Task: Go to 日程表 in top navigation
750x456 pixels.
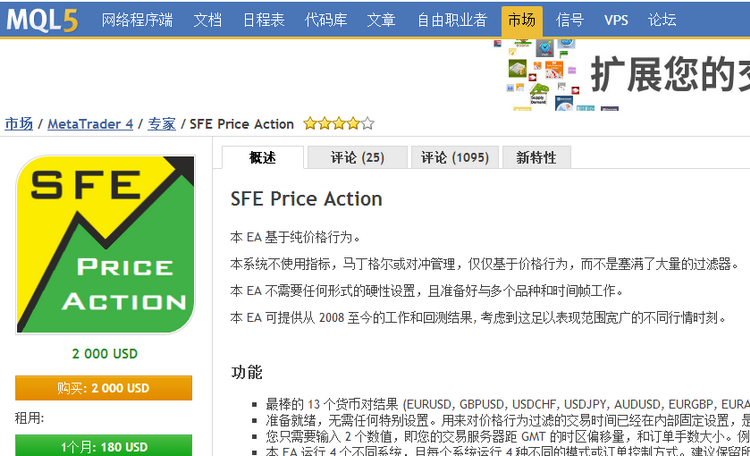Action: coord(264,20)
